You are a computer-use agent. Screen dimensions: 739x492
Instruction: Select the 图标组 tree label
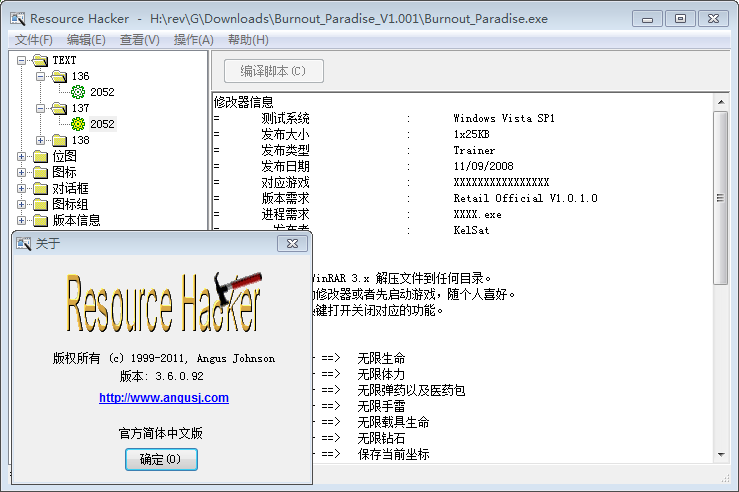coord(71,205)
